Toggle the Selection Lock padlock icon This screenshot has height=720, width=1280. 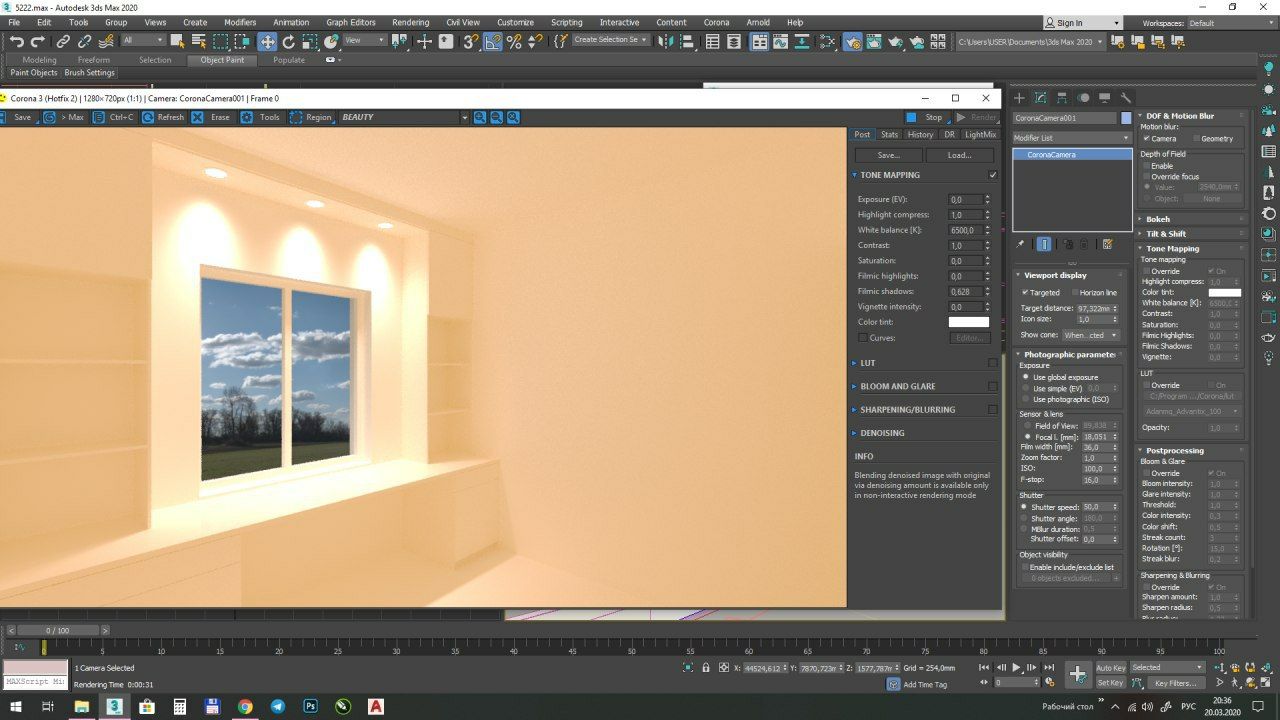click(706, 667)
